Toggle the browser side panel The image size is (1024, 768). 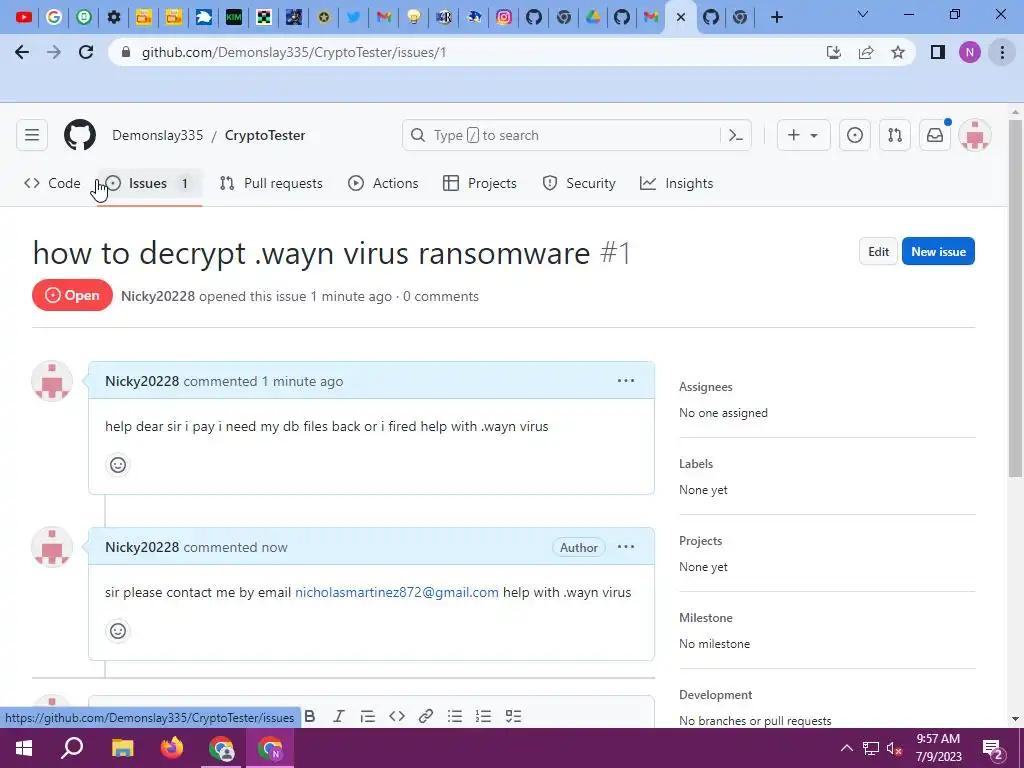tap(938, 52)
